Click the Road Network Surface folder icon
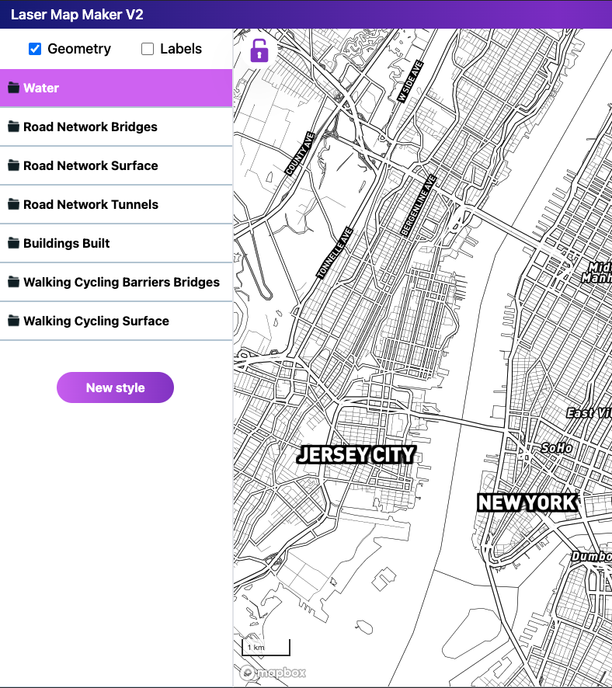 click(x=14, y=165)
